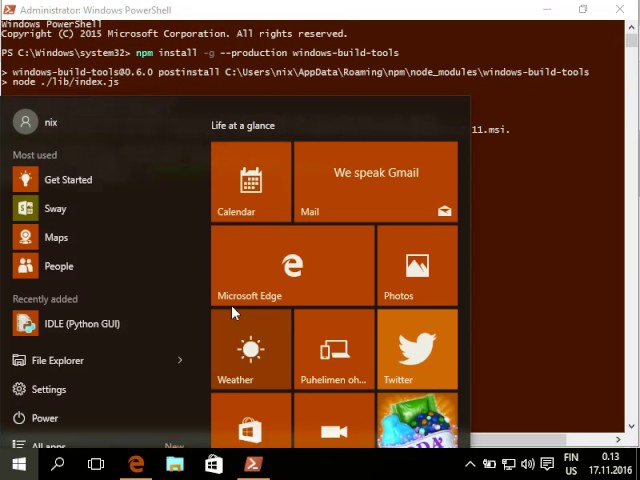Viewport: 640px width, 480px height.
Task: Click the PowerShell horizontal scrollbar right arrow
Action: [618, 440]
